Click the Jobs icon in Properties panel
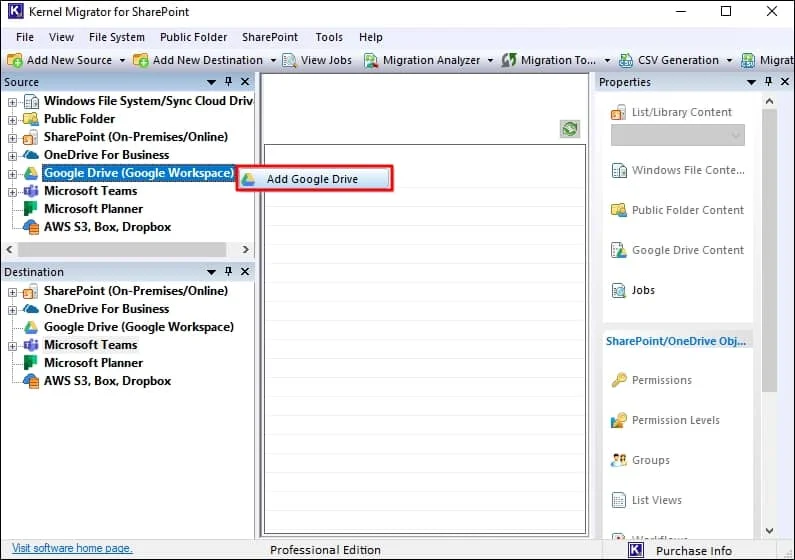795x560 pixels. 619,290
